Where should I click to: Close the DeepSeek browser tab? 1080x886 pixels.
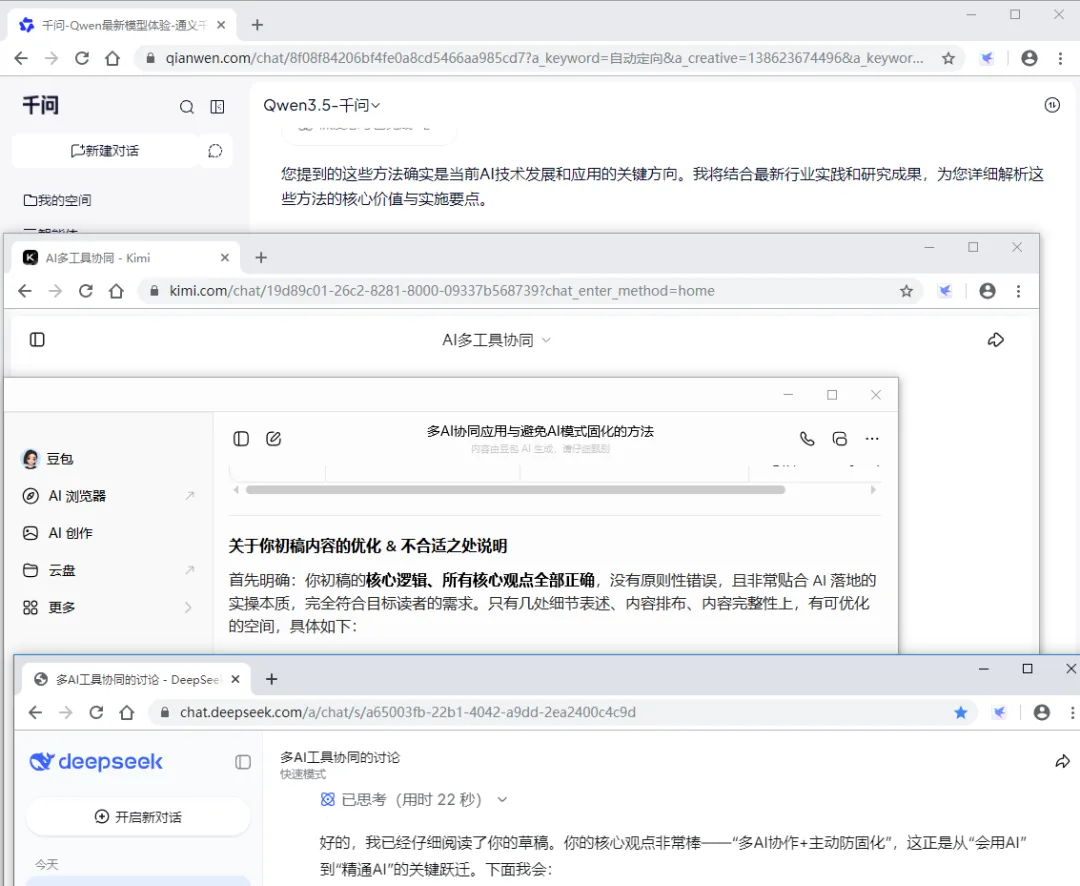[x=236, y=679]
